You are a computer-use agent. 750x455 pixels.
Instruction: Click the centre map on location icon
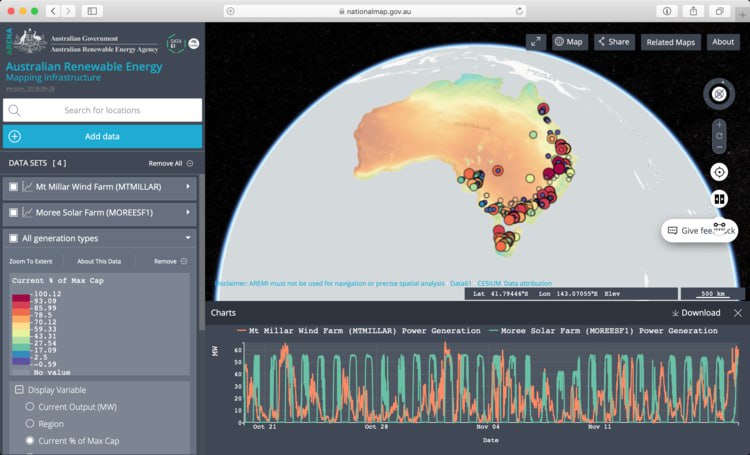point(719,172)
